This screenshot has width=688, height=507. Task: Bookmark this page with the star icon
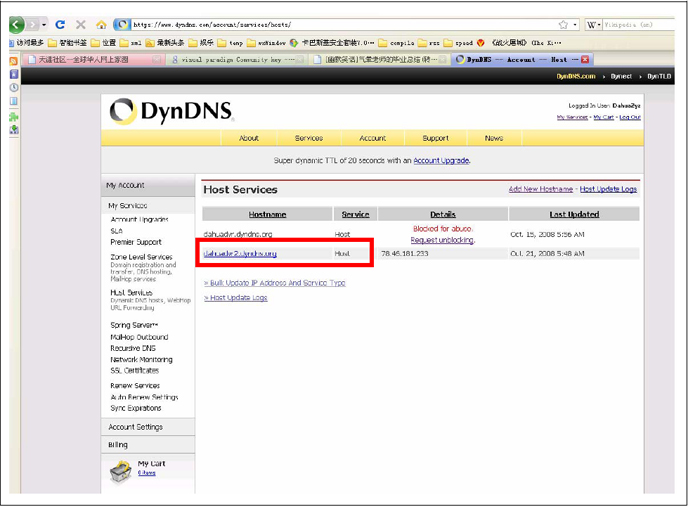point(563,25)
